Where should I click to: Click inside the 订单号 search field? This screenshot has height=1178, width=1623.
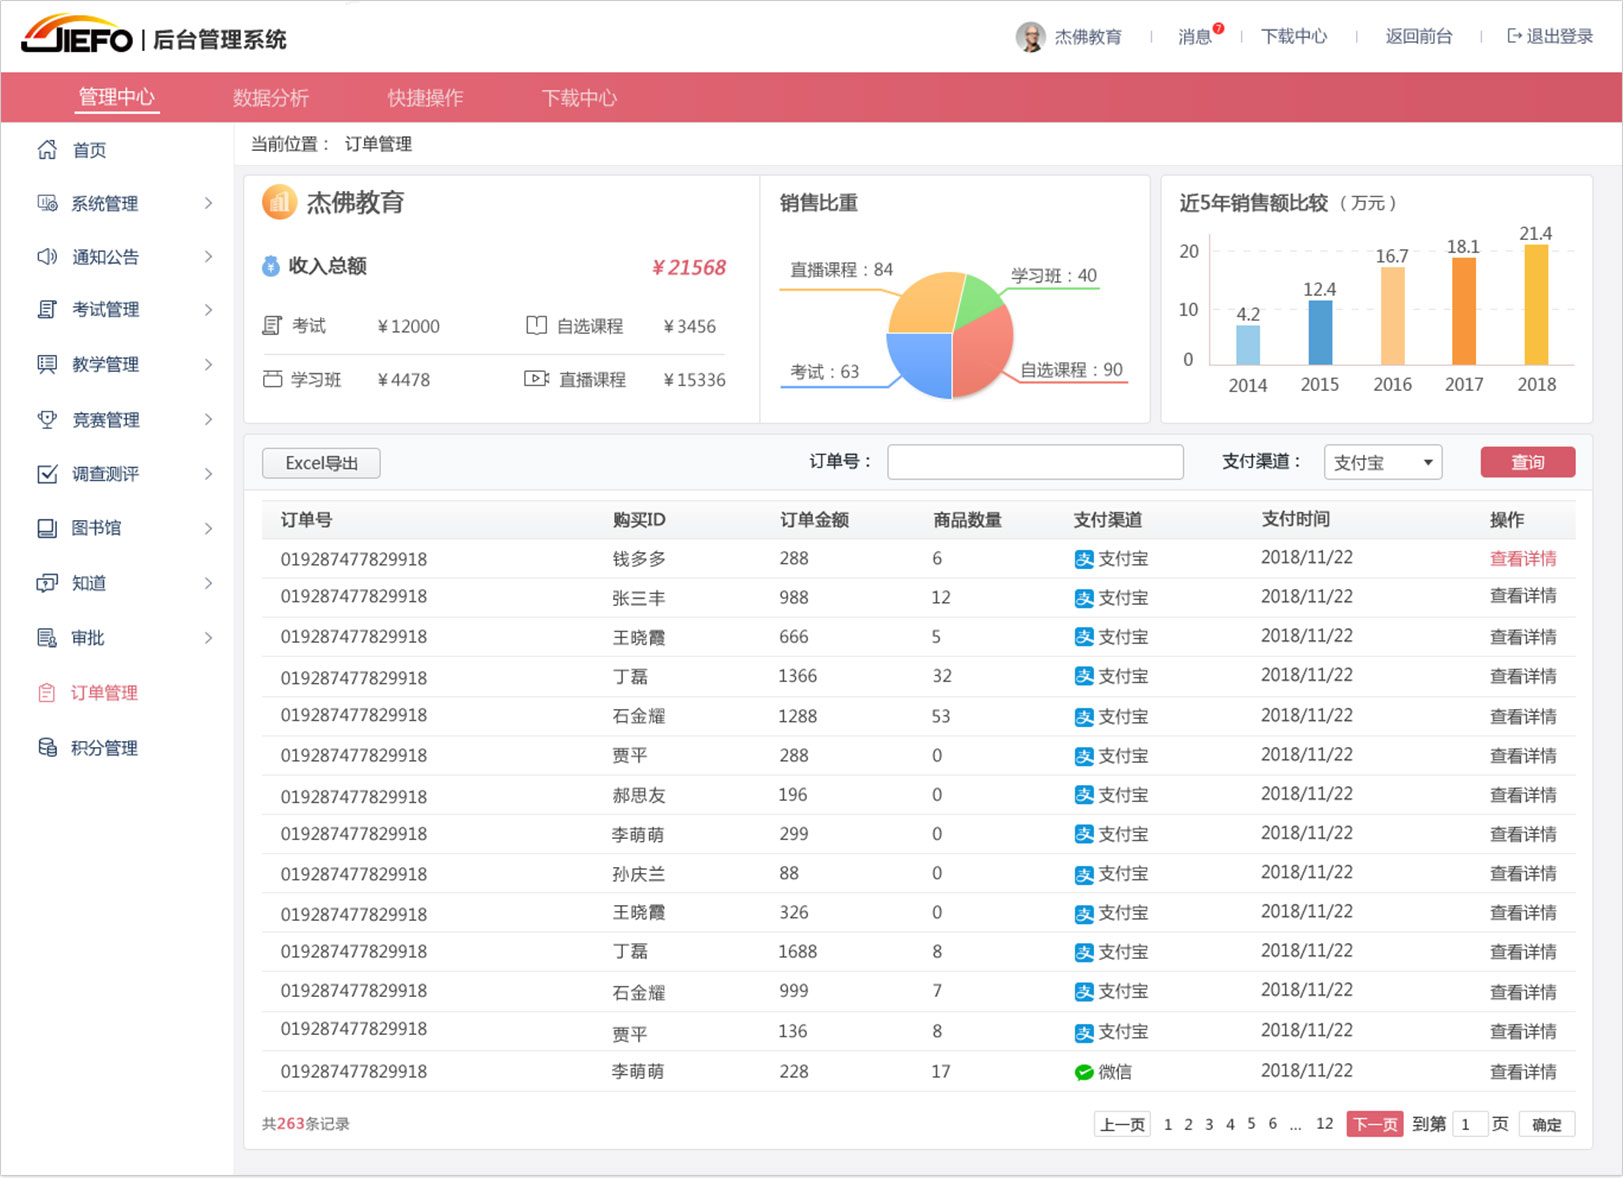point(1035,461)
